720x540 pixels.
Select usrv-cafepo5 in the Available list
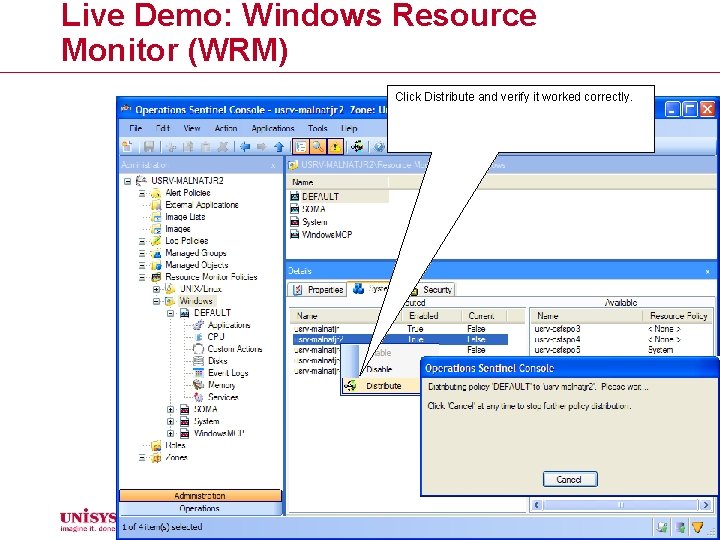[557, 350]
